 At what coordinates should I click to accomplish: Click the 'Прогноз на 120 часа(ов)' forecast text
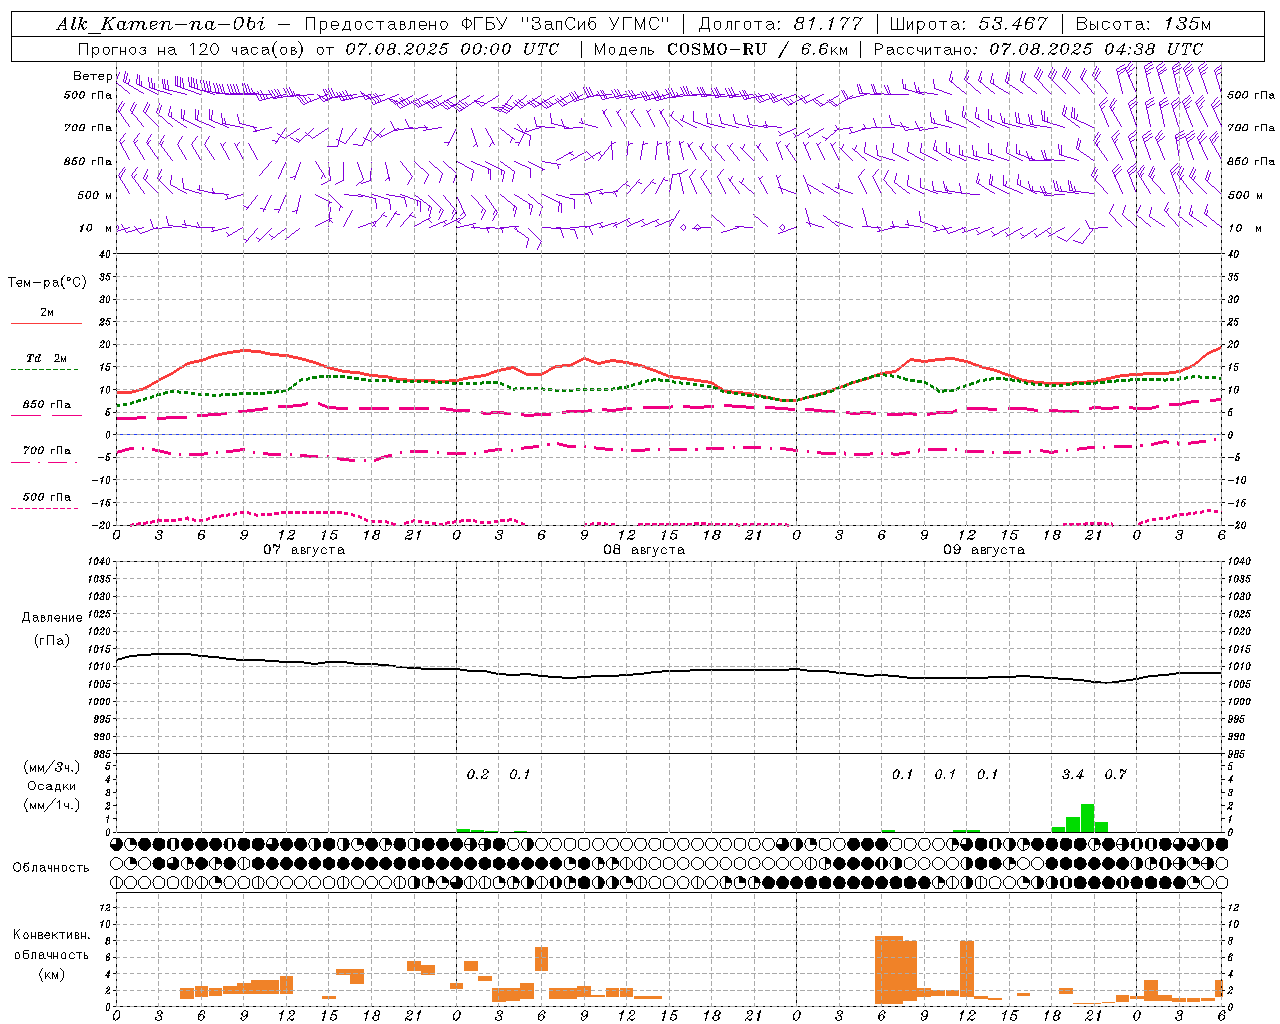(x=192, y=49)
